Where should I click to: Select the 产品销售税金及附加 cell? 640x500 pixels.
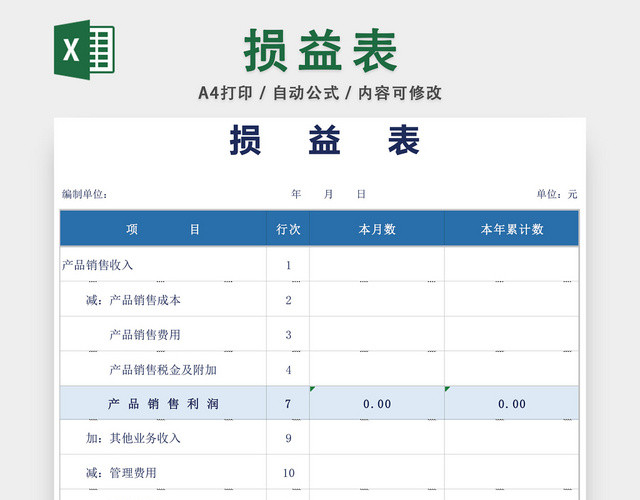(163, 369)
